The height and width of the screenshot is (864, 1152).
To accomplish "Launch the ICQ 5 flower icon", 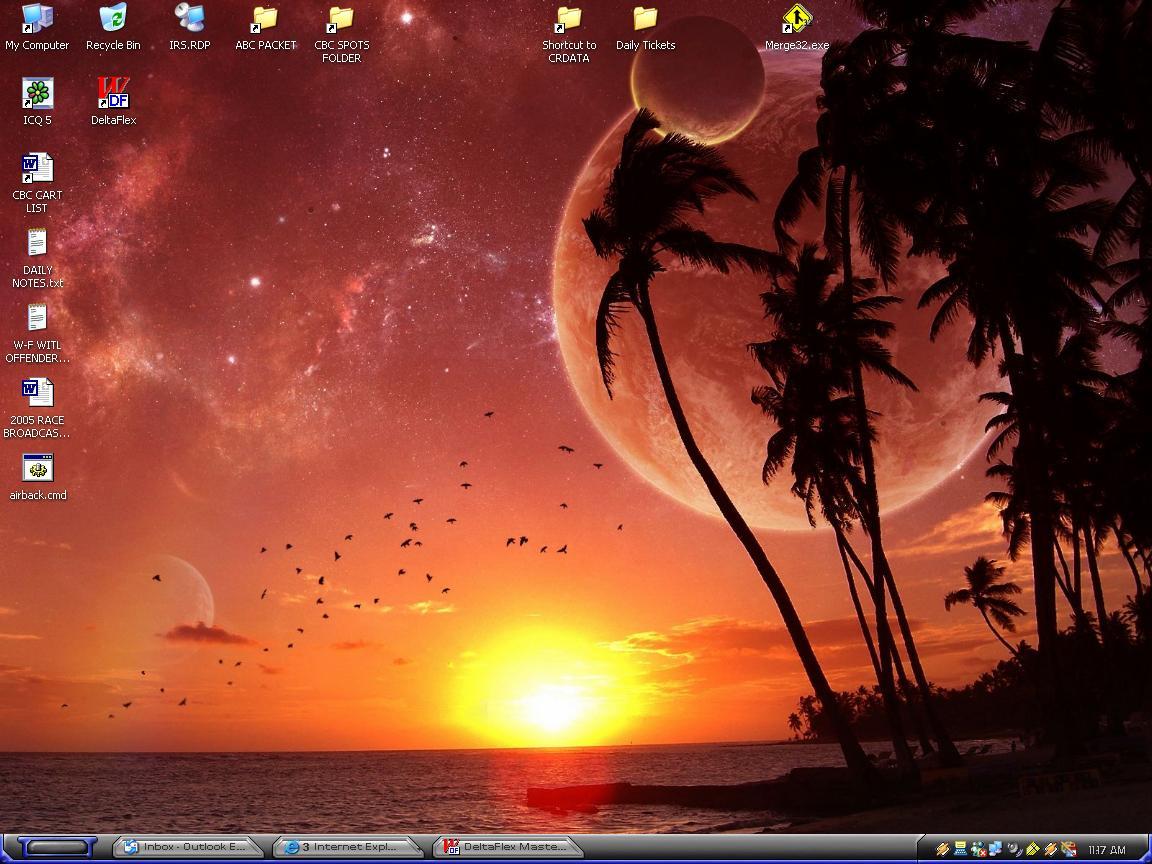I will coord(37,94).
